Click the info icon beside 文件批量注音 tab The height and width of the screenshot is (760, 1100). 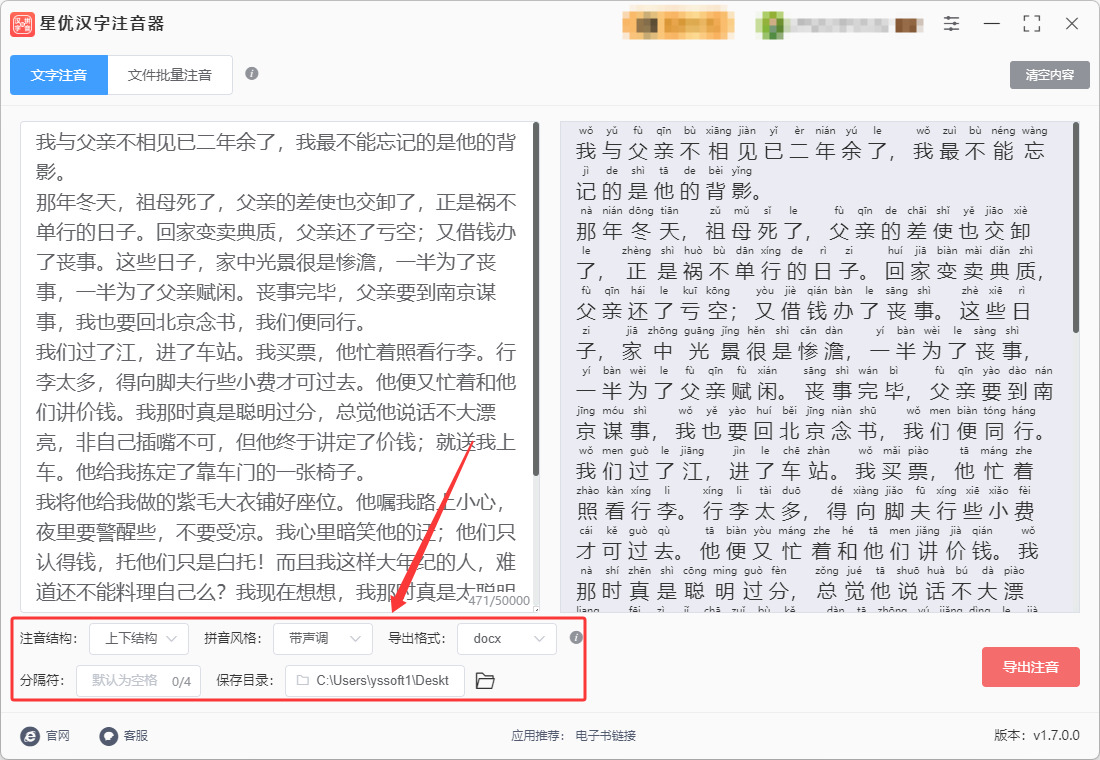point(252,74)
